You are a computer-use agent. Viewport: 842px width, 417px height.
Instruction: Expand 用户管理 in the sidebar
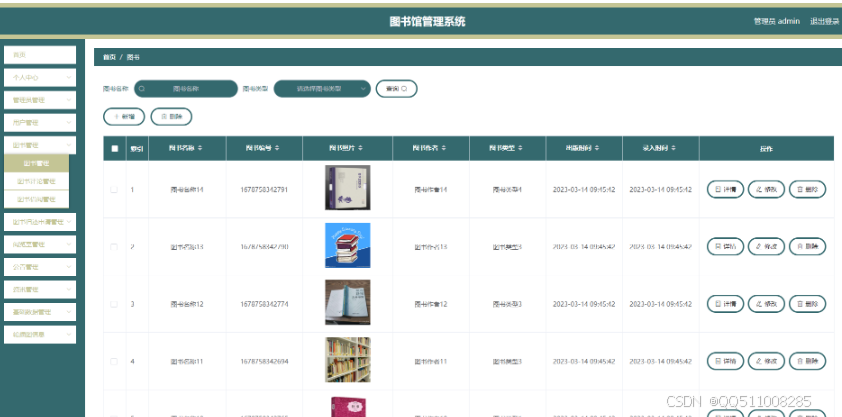coord(40,122)
